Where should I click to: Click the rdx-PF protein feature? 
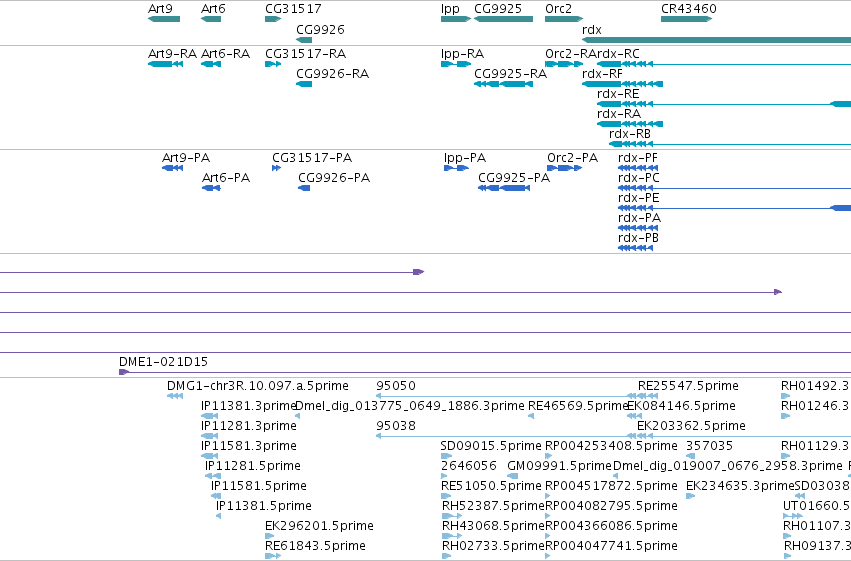[x=638, y=168]
